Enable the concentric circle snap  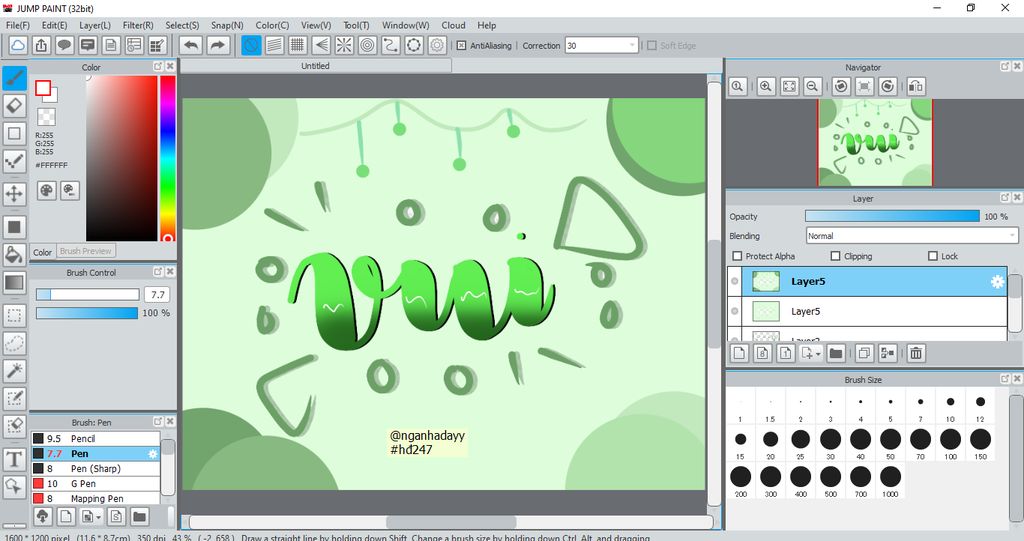click(x=368, y=45)
